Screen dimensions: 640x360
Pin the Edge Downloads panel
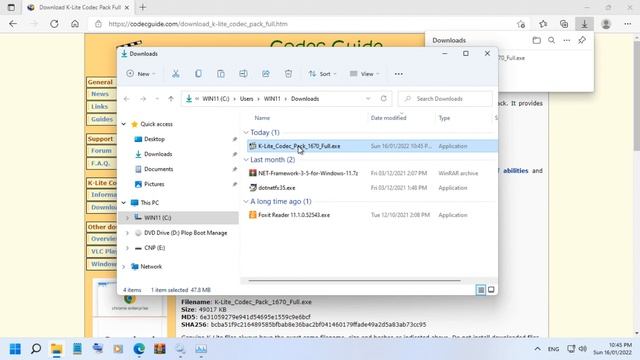(582, 40)
